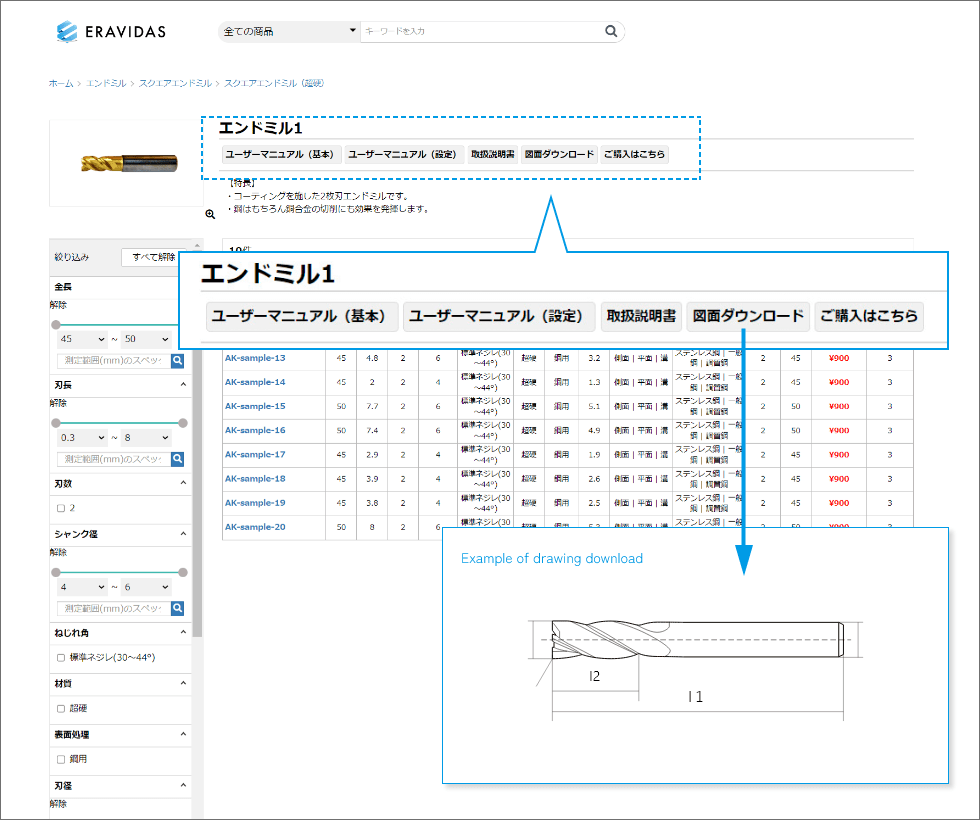This screenshot has width=980, height=820.
Task: Click the search icon in the 刃長 spec field
Action: (x=178, y=459)
